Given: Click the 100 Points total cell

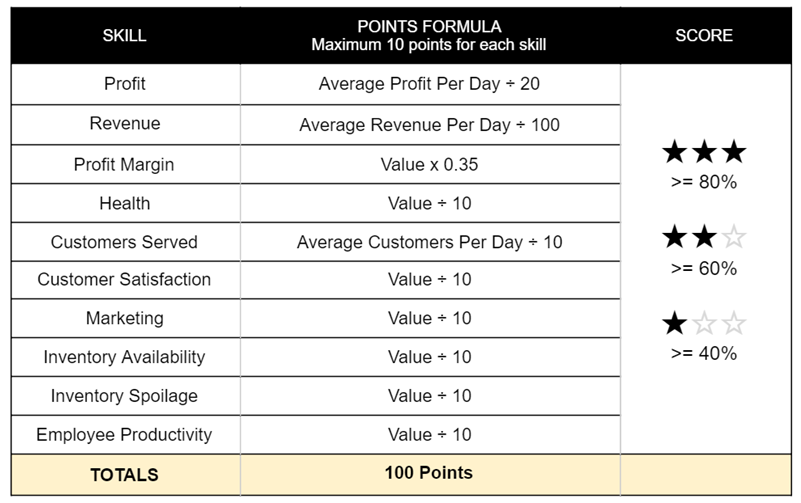Looking at the screenshot, I should click(430, 474).
